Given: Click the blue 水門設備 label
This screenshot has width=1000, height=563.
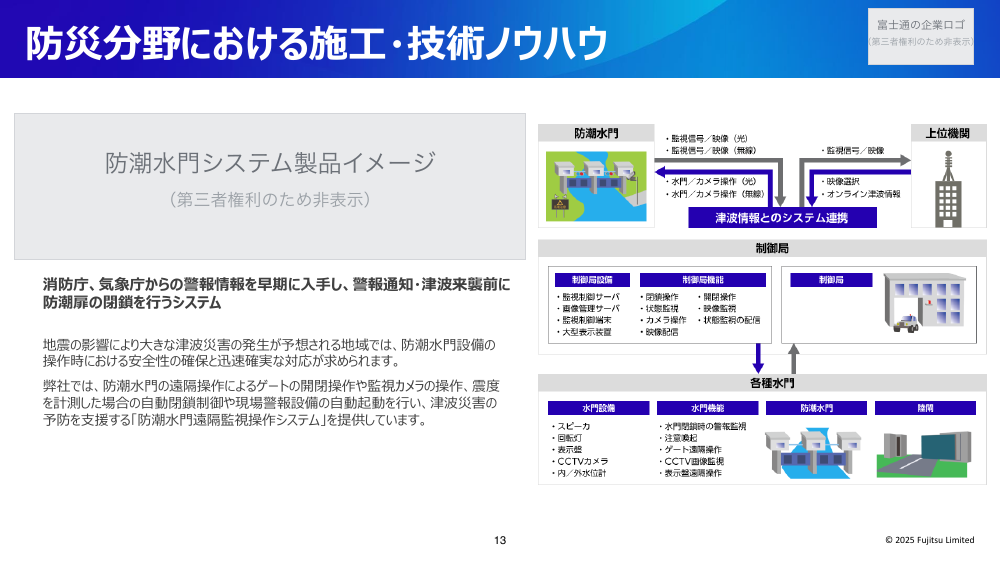Looking at the screenshot, I should [598, 408].
